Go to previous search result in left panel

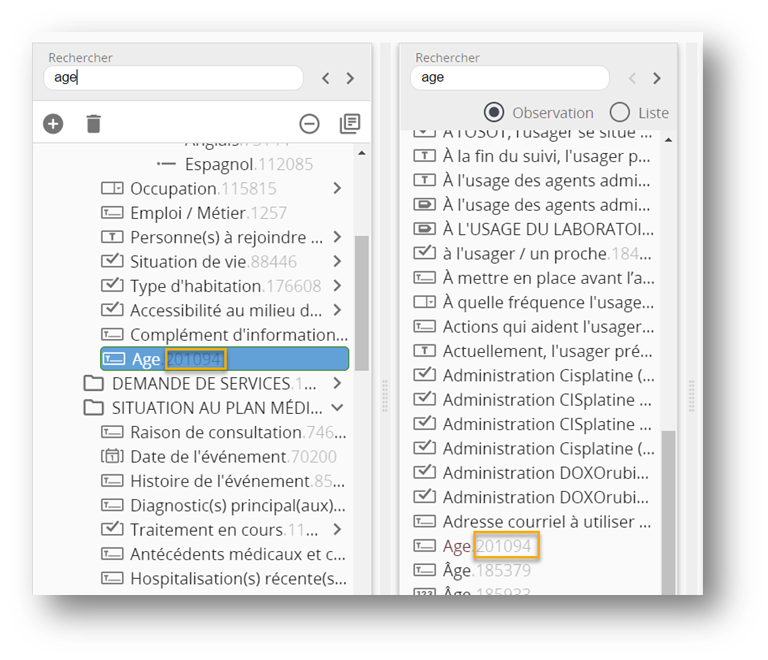pyautogui.click(x=326, y=78)
